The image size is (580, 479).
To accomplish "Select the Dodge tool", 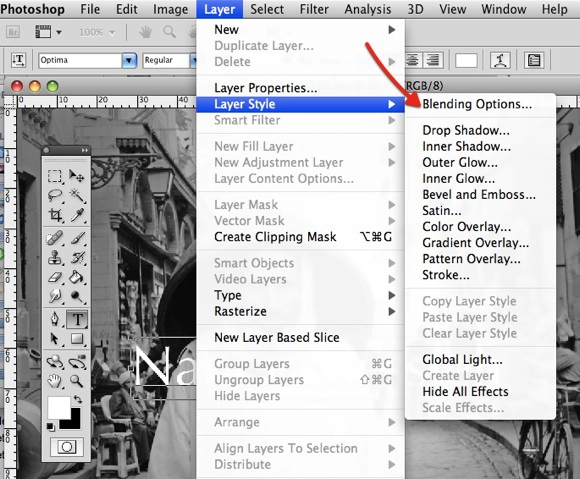I will 77,296.
